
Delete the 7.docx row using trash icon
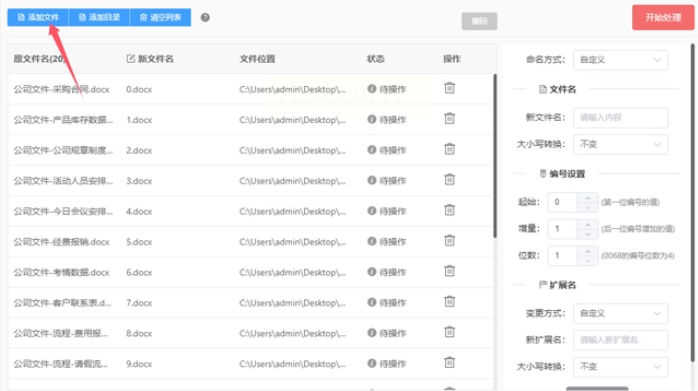click(x=450, y=301)
